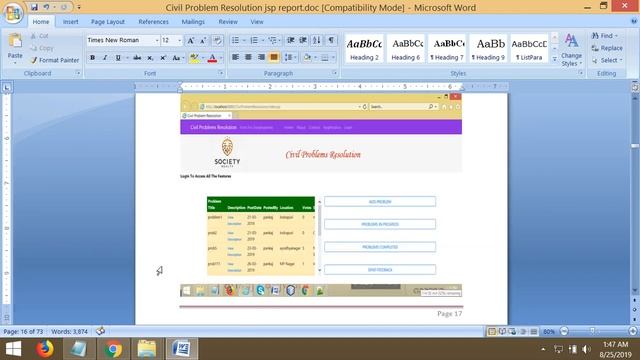Apply the Heading 7 style
640x360 pixels.
447,49
